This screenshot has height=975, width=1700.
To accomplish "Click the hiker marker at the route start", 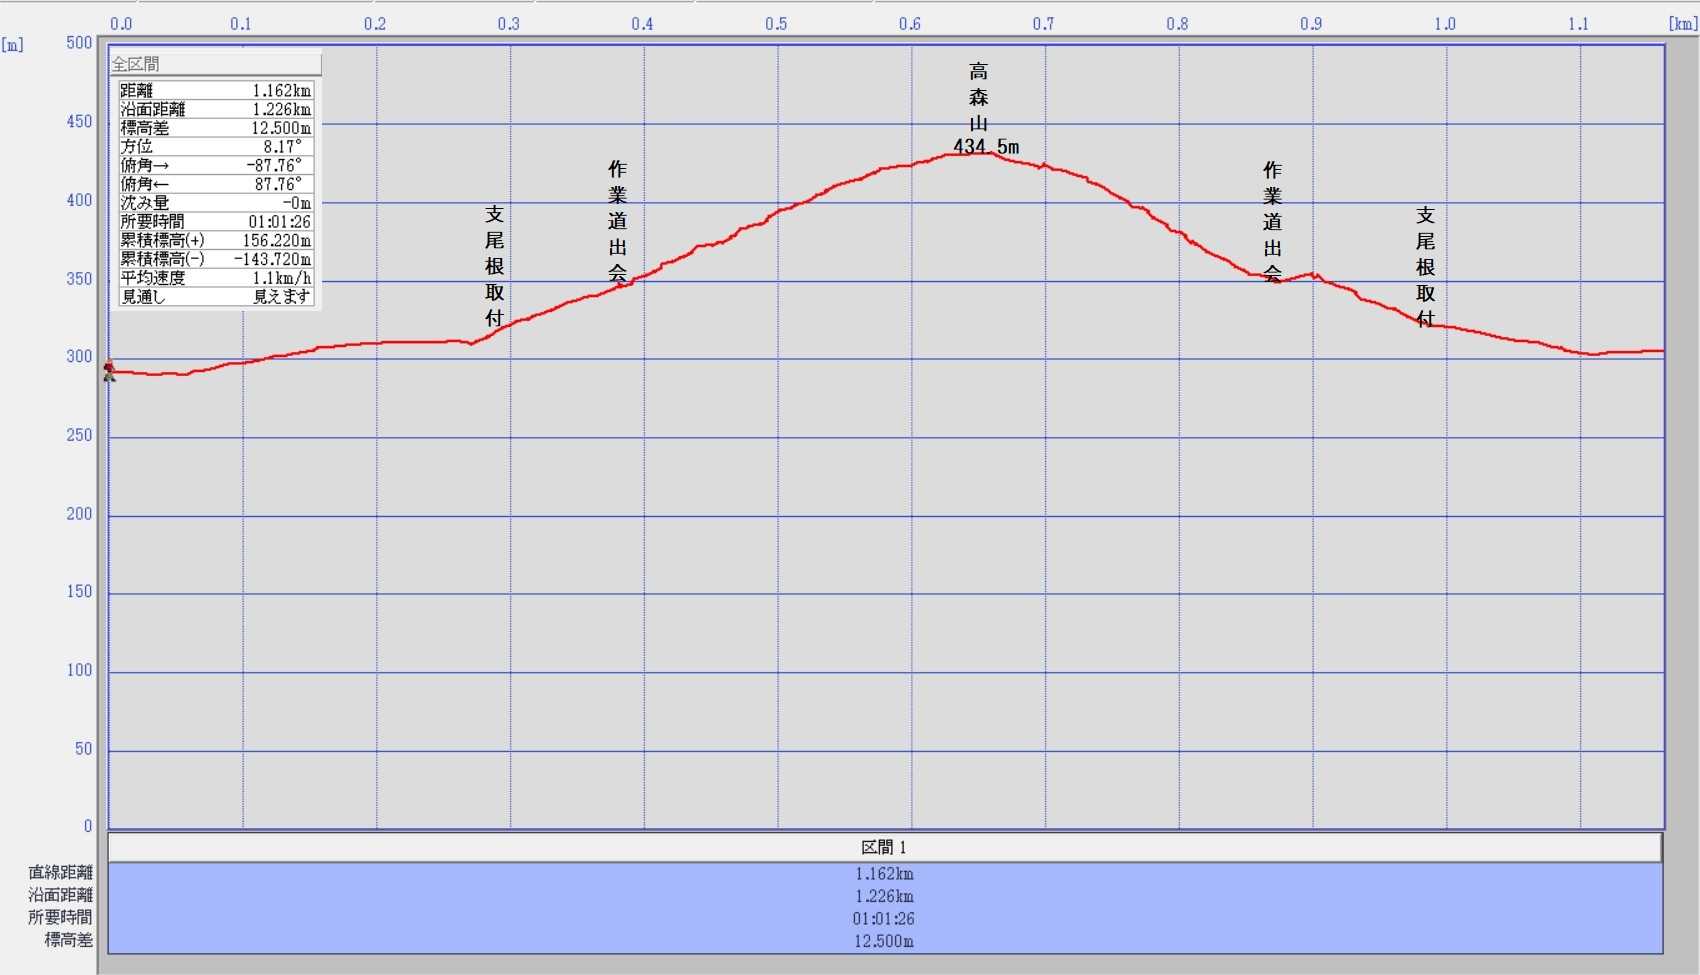I will [109, 371].
